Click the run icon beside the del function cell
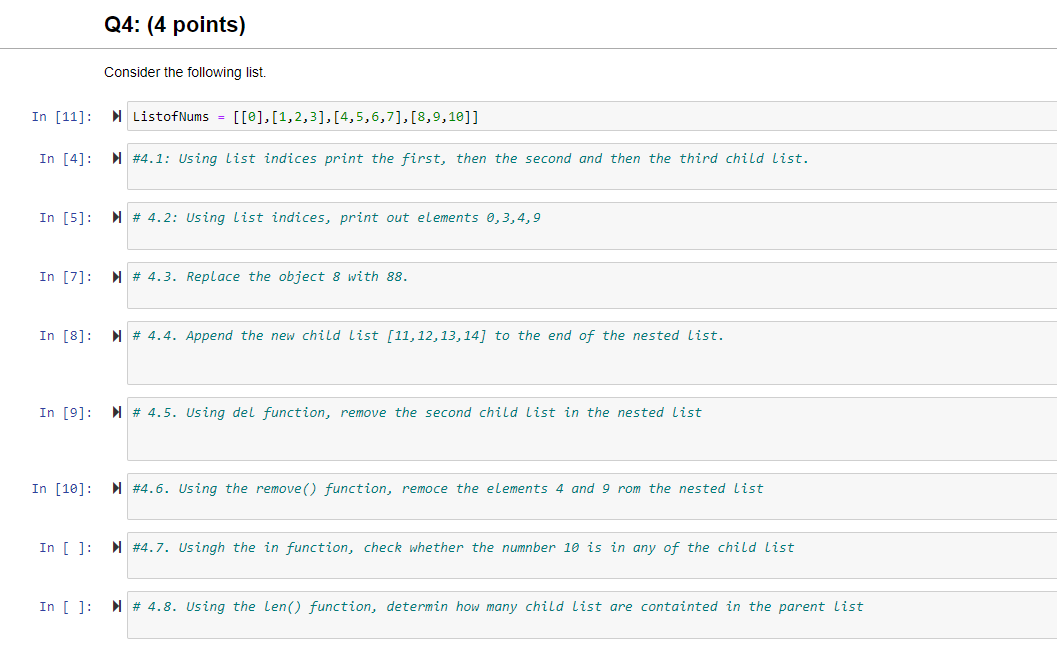 (x=117, y=412)
